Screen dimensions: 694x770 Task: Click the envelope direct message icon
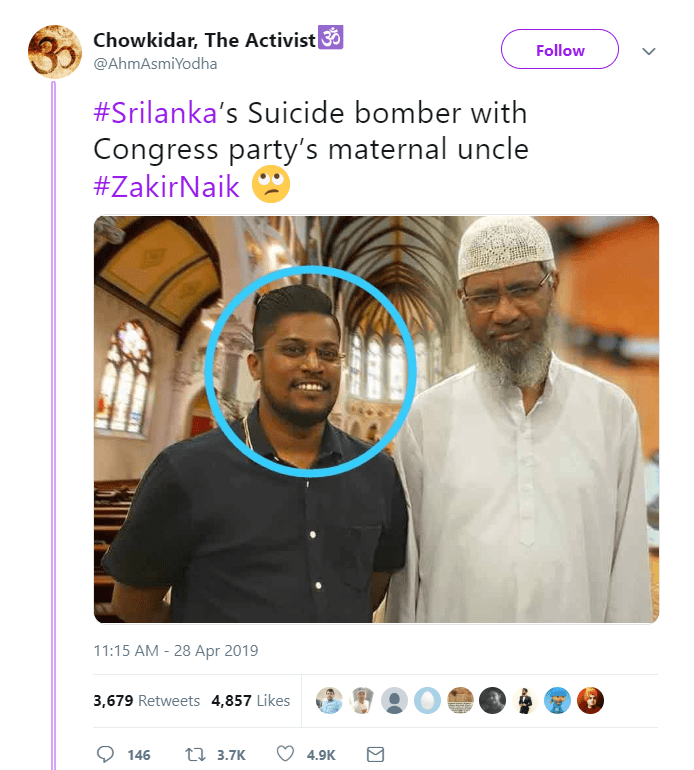[376, 754]
